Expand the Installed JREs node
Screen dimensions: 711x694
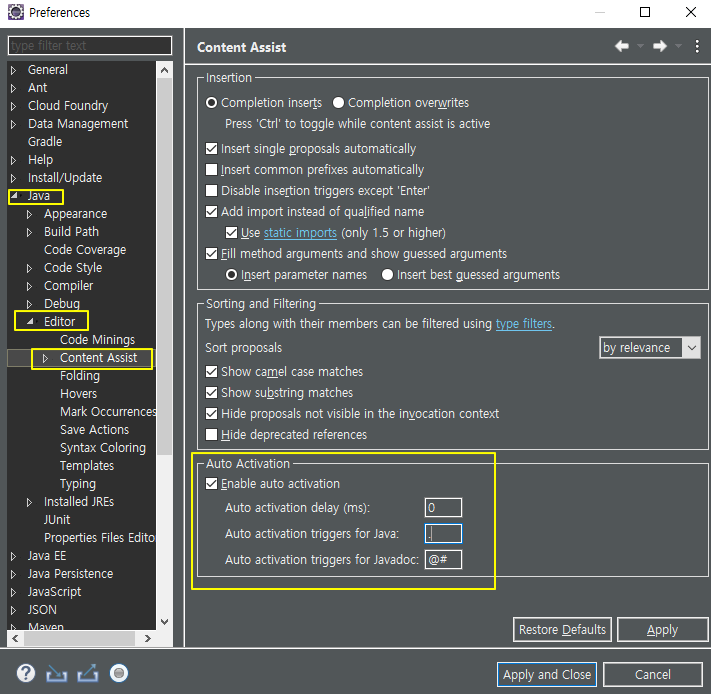click(29, 502)
